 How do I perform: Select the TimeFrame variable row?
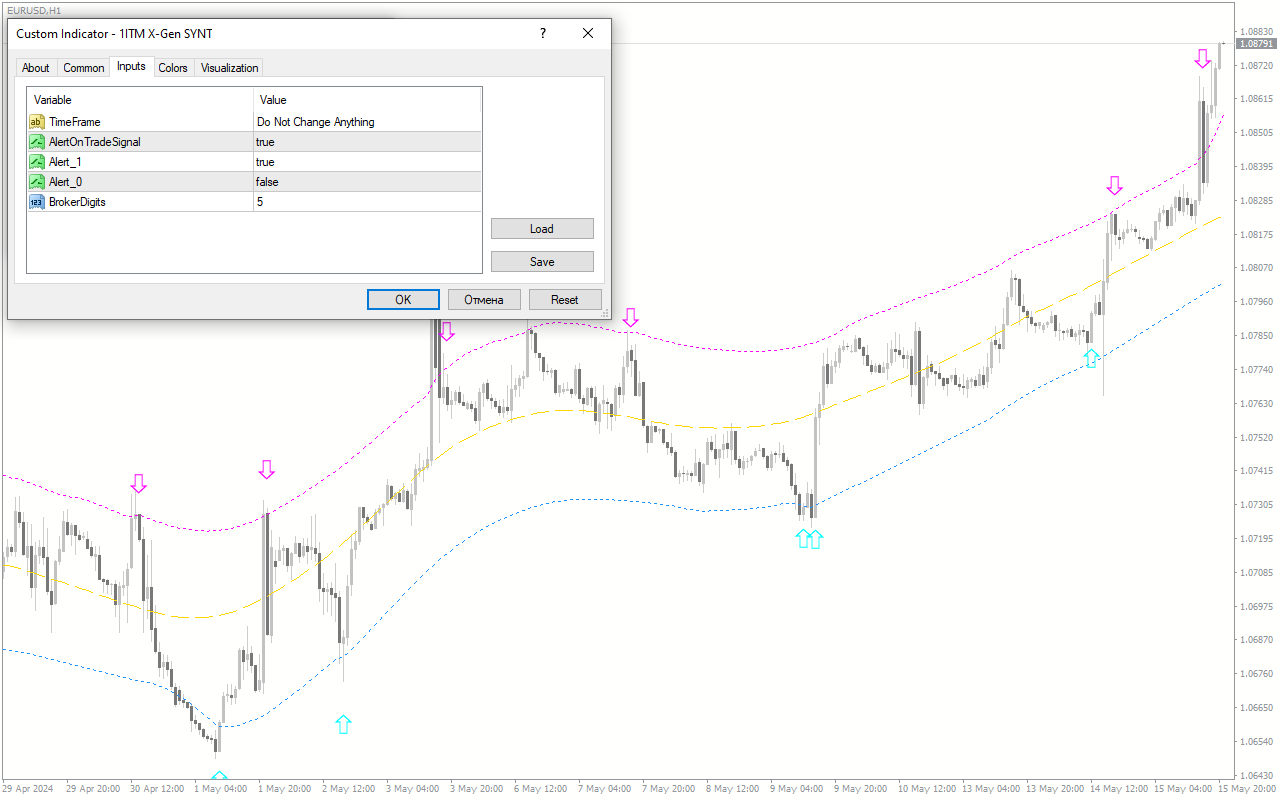pyautogui.click(x=254, y=122)
